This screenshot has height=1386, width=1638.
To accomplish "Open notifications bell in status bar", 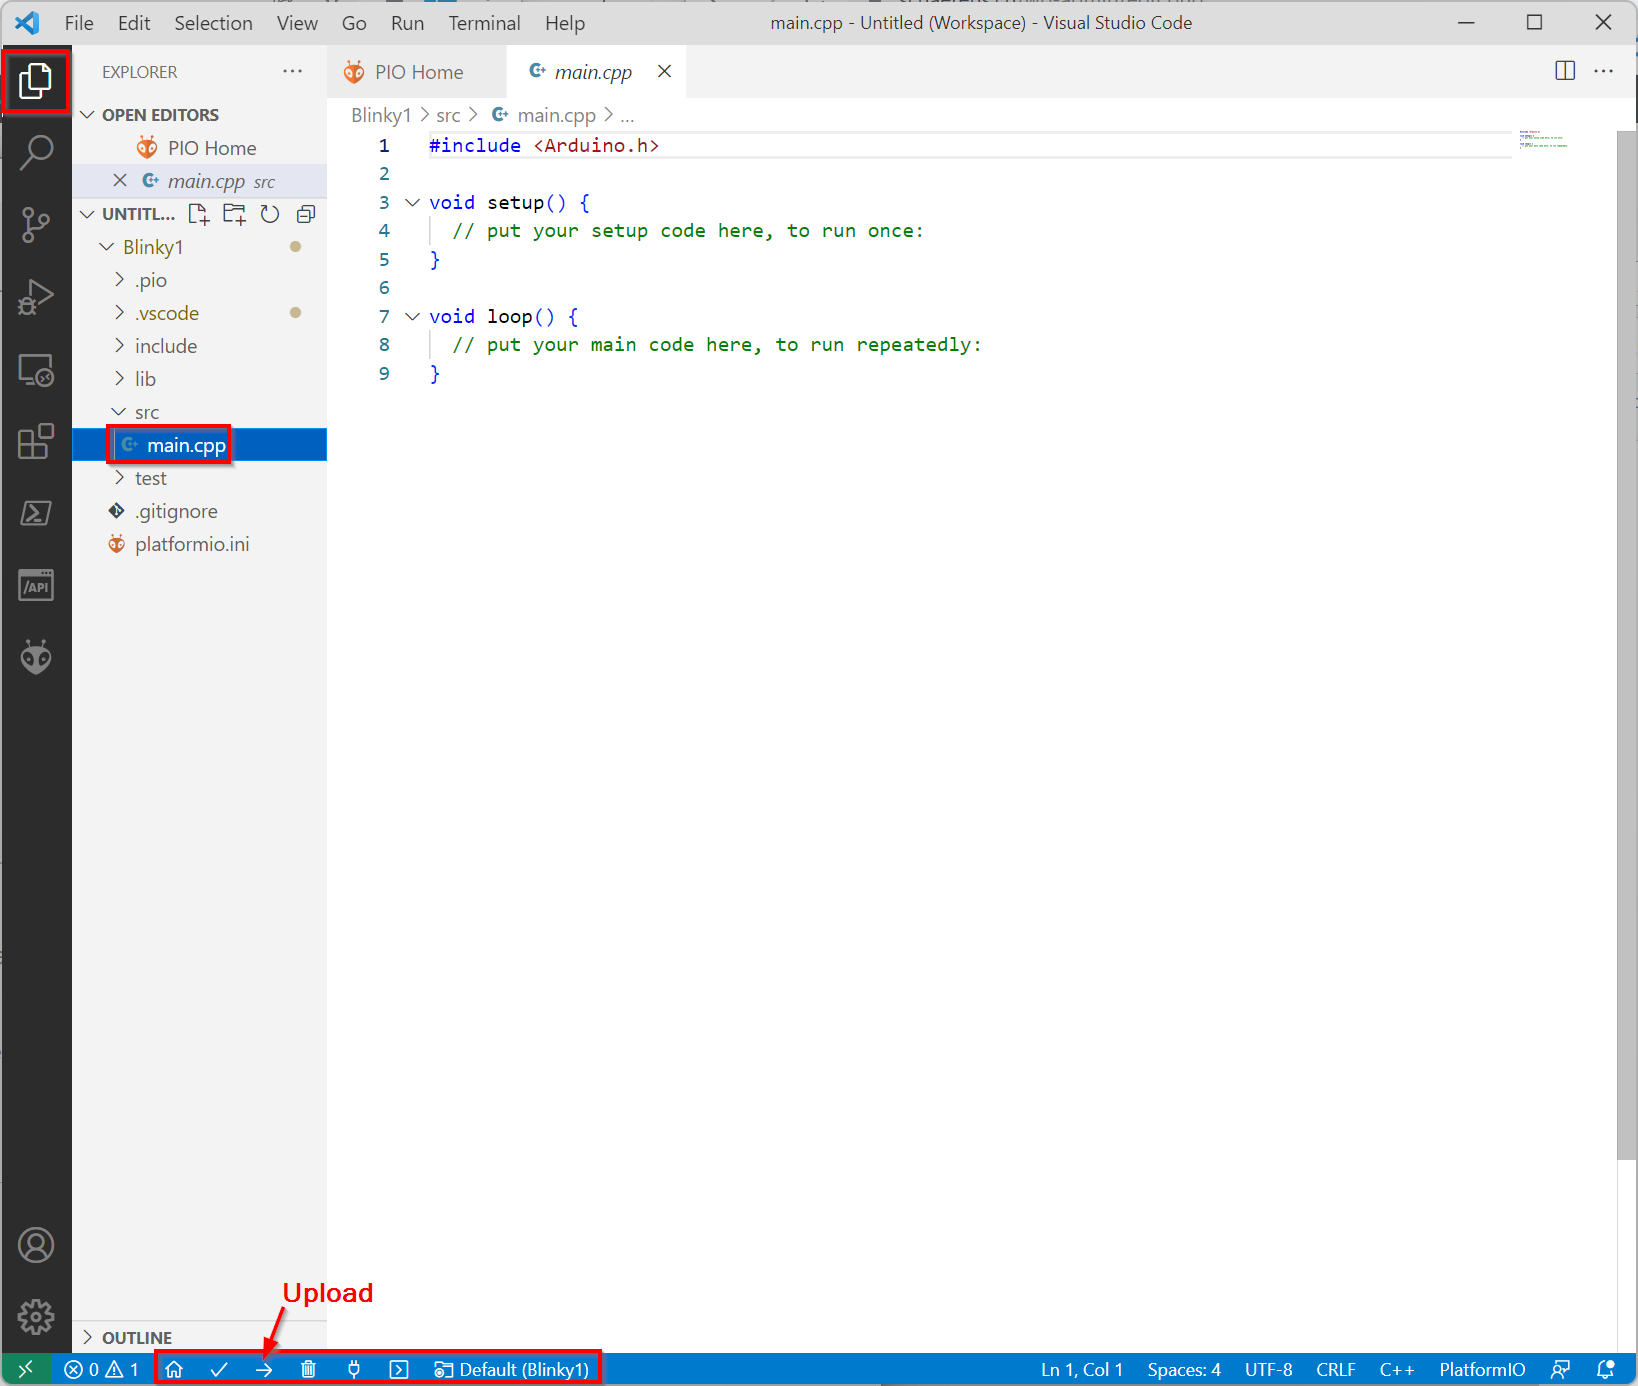I will pos(1606,1369).
